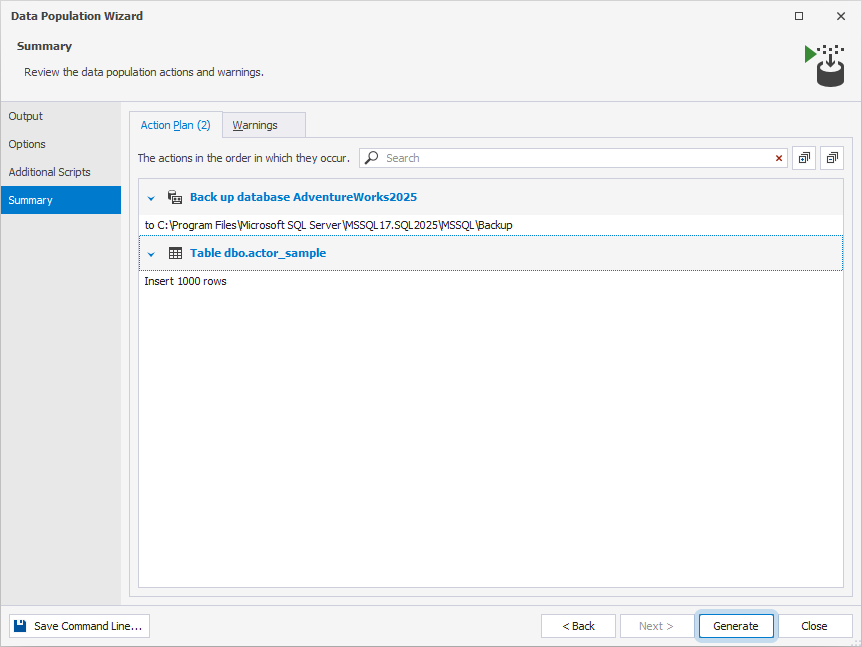Go to Options wizard page
This screenshot has width=862, height=647.
[60, 144]
